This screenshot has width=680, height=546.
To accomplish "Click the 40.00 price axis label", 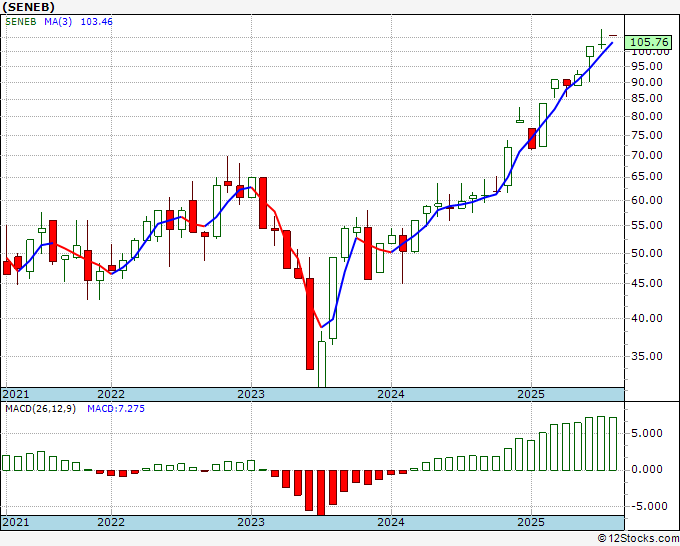I will tap(647, 318).
